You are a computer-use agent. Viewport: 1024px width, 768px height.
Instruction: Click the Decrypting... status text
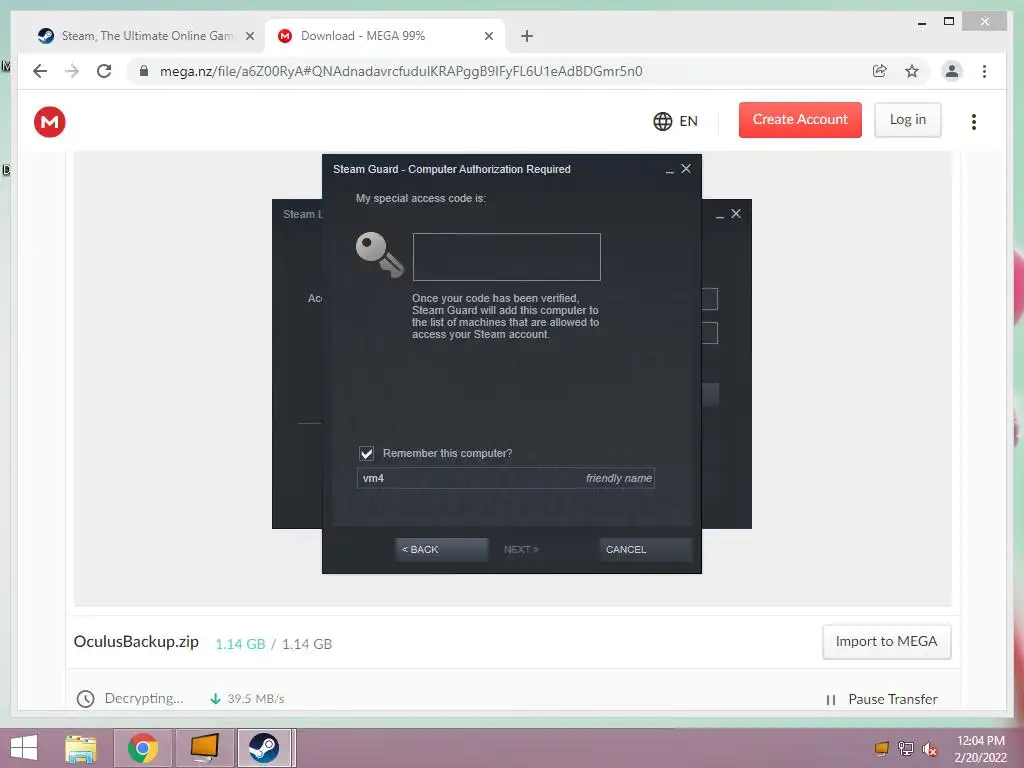pyautogui.click(x=144, y=698)
